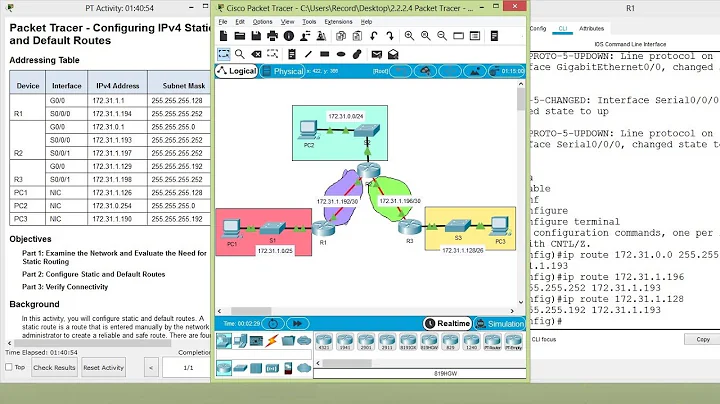Switch to Realtime mode
This screenshot has height=404, width=720.
(447, 323)
